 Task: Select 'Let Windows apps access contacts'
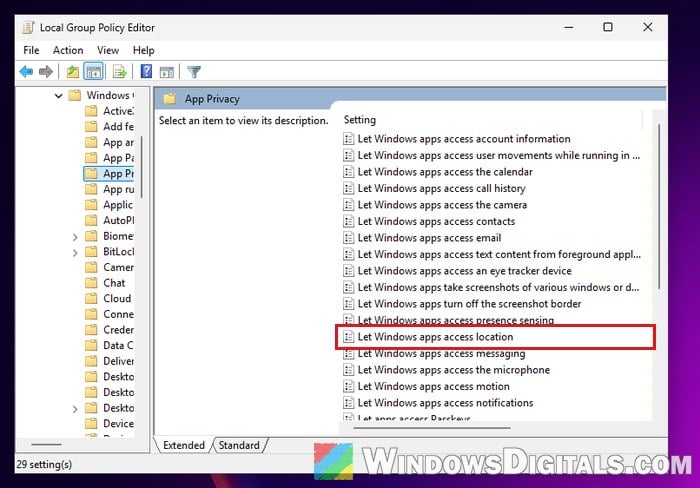click(429, 221)
